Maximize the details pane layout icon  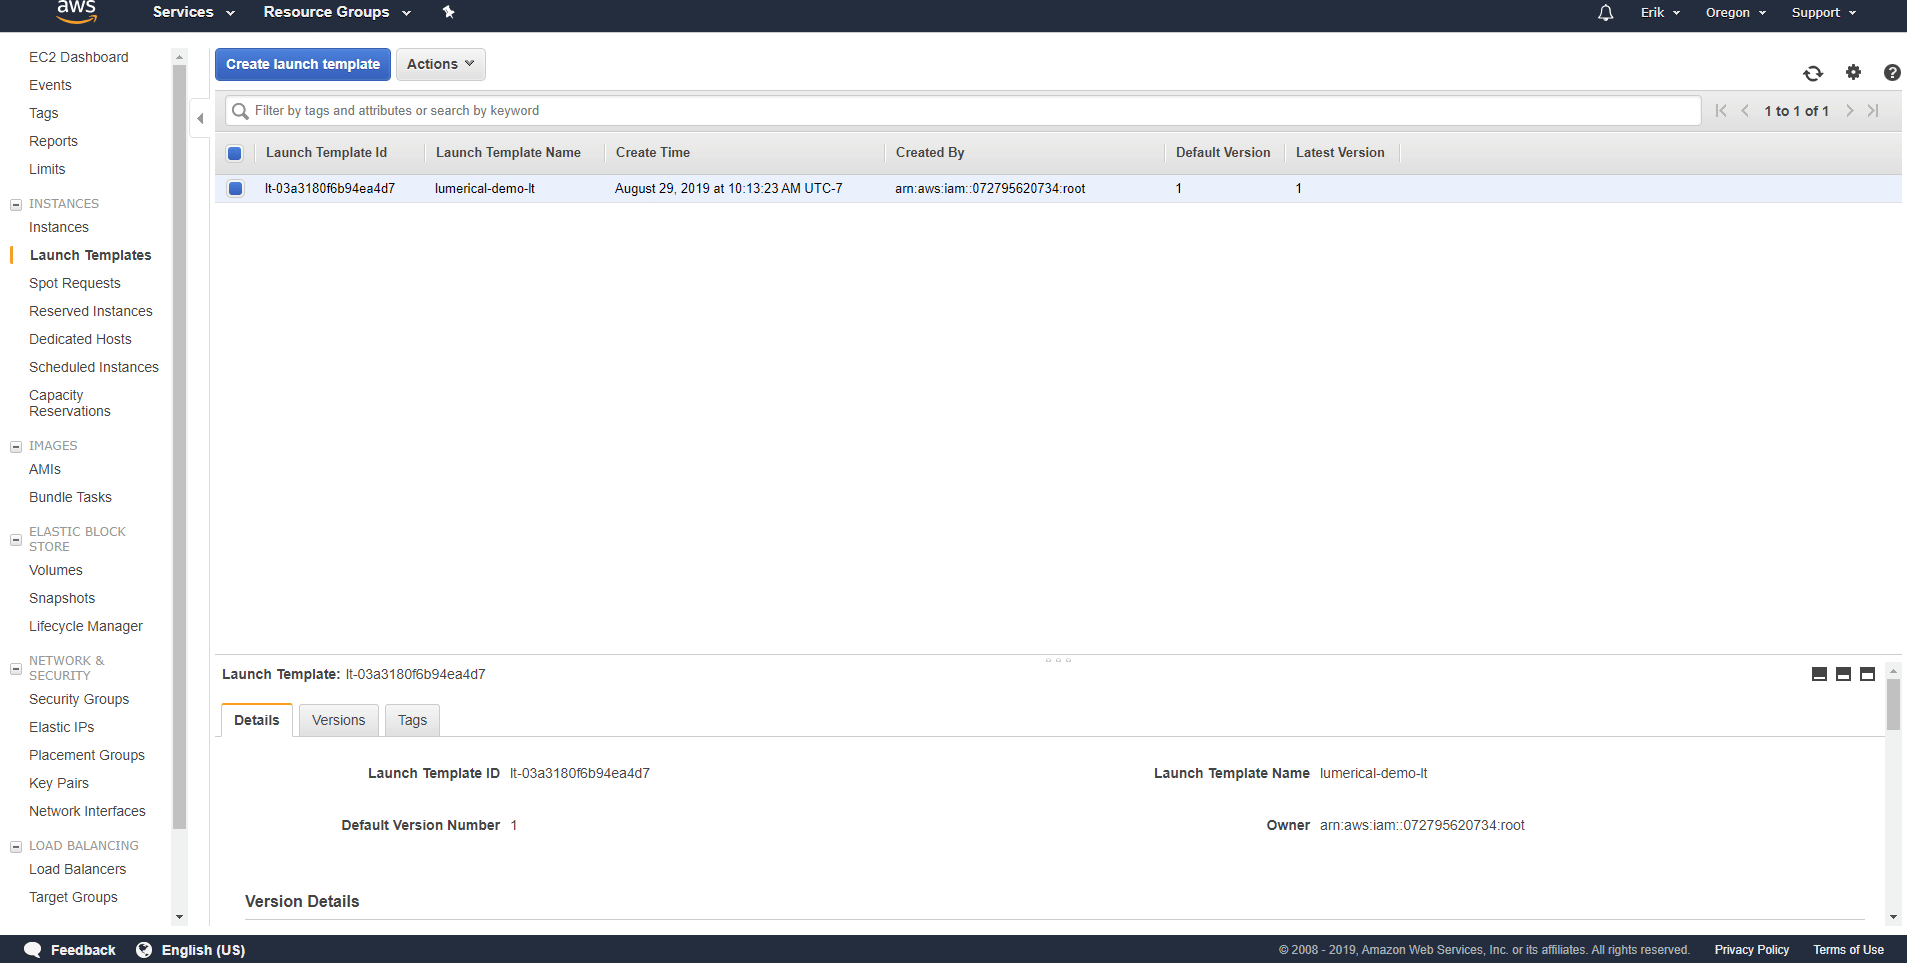tap(1867, 674)
